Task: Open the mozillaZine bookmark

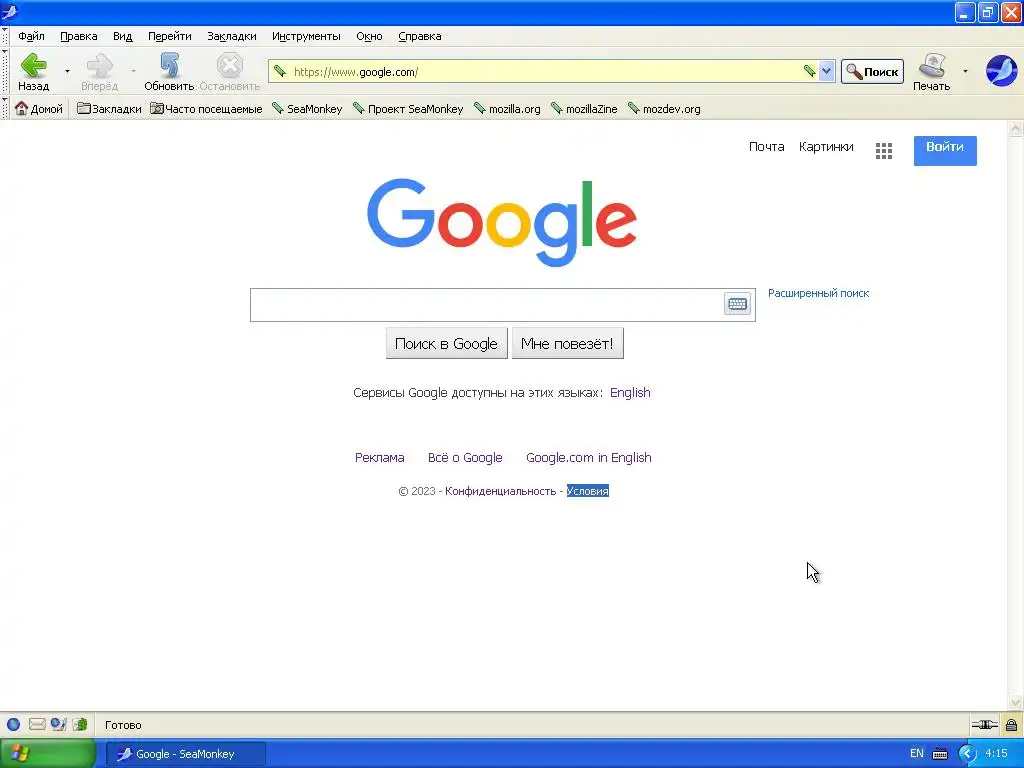Action: tap(584, 109)
